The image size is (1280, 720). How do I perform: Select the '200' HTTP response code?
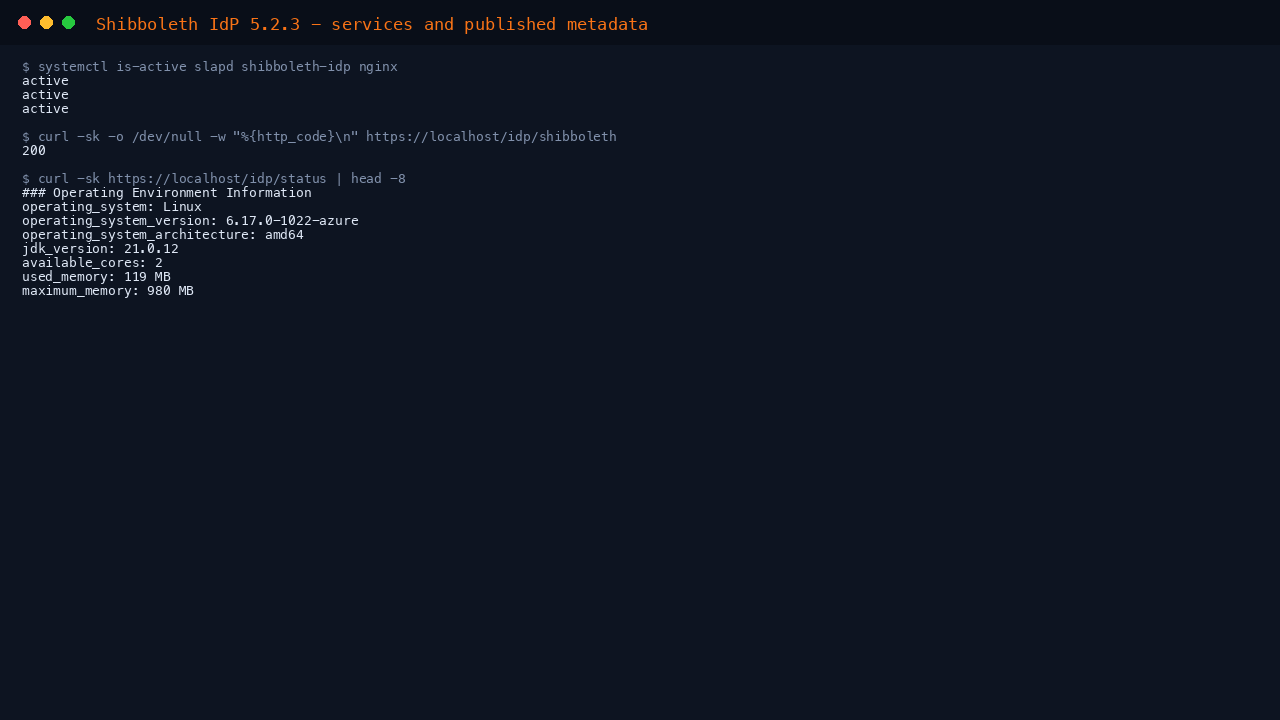[34, 151]
